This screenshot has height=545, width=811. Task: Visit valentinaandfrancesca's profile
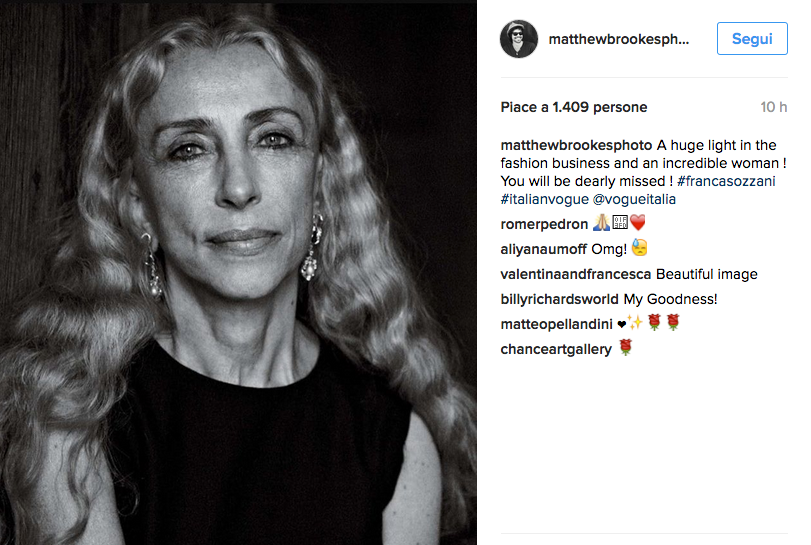point(576,274)
